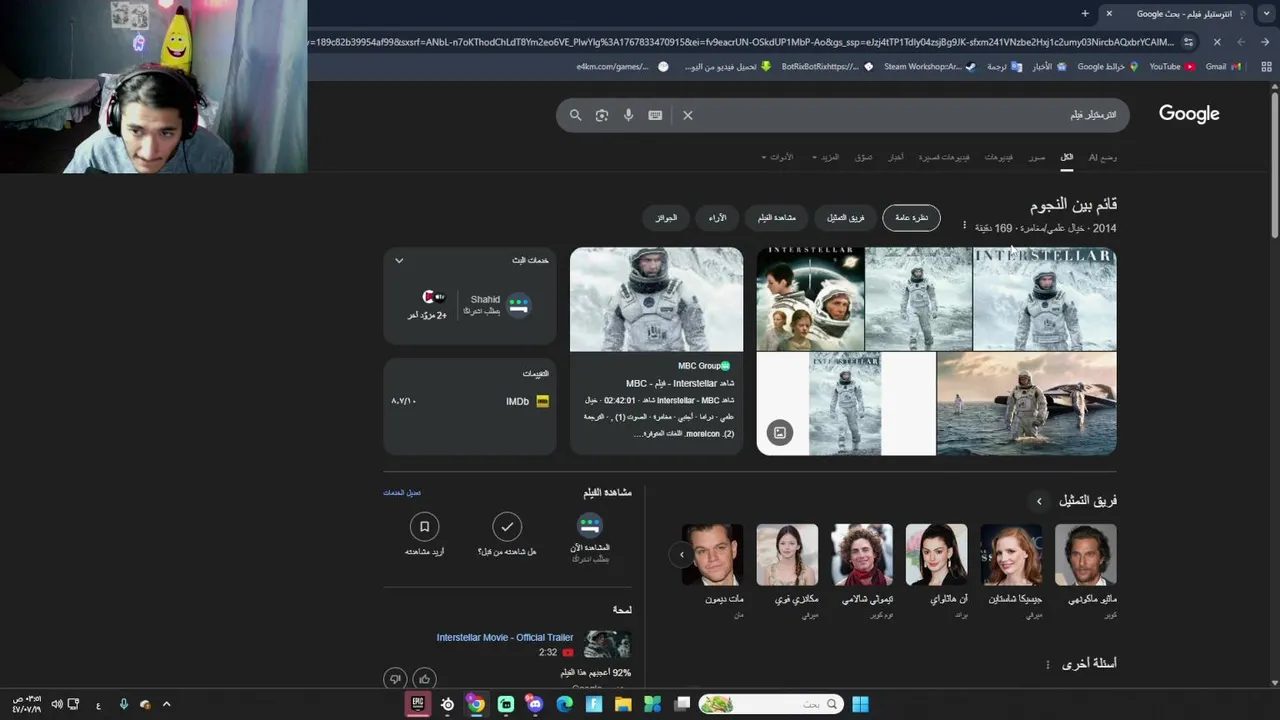Open the Windows Start button
The image size is (1280, 720).
coord(860,704)
